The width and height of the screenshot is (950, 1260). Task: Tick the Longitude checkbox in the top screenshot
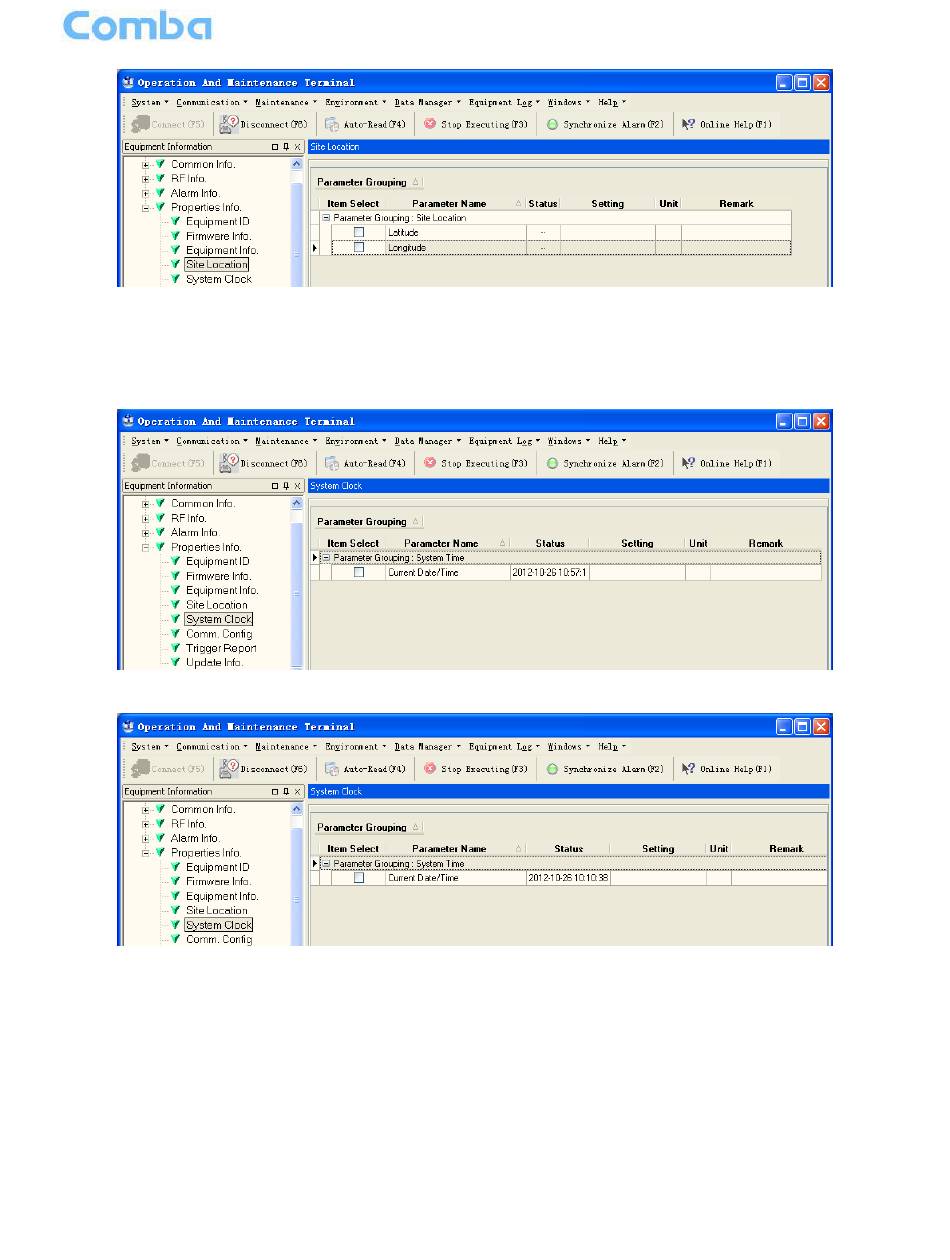[x=359, y=247]
